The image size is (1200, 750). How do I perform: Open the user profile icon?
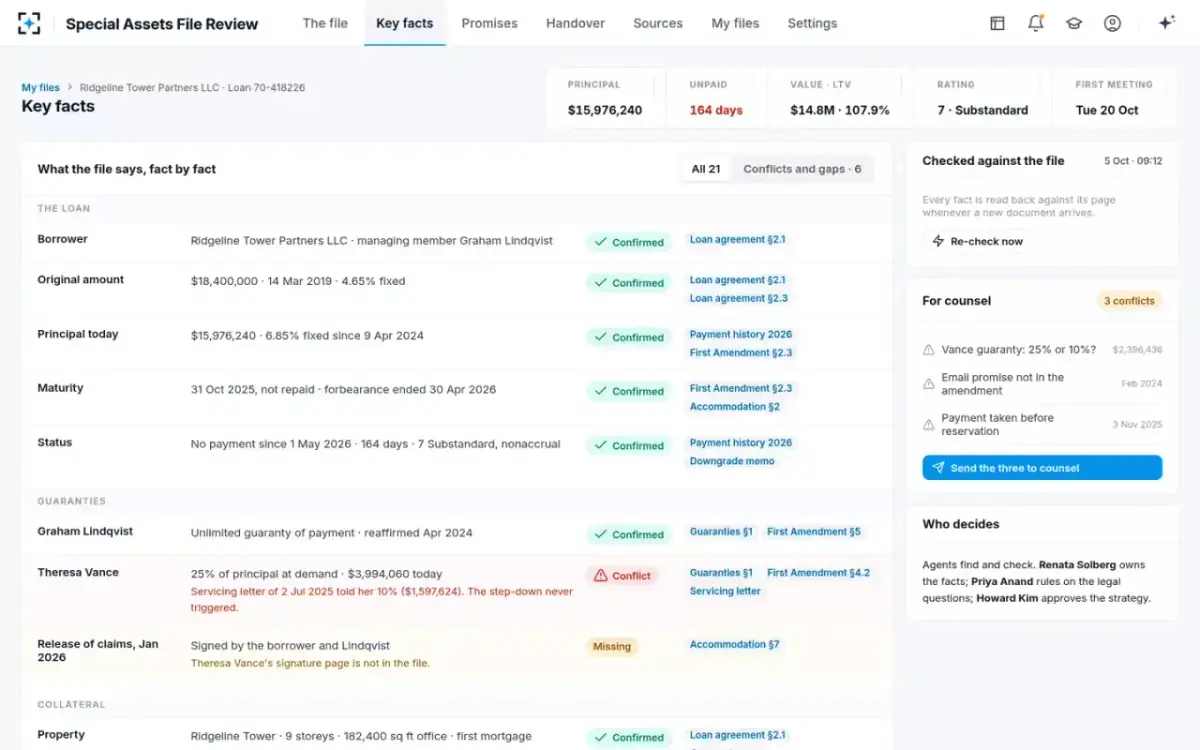[x=1112, y=23]
